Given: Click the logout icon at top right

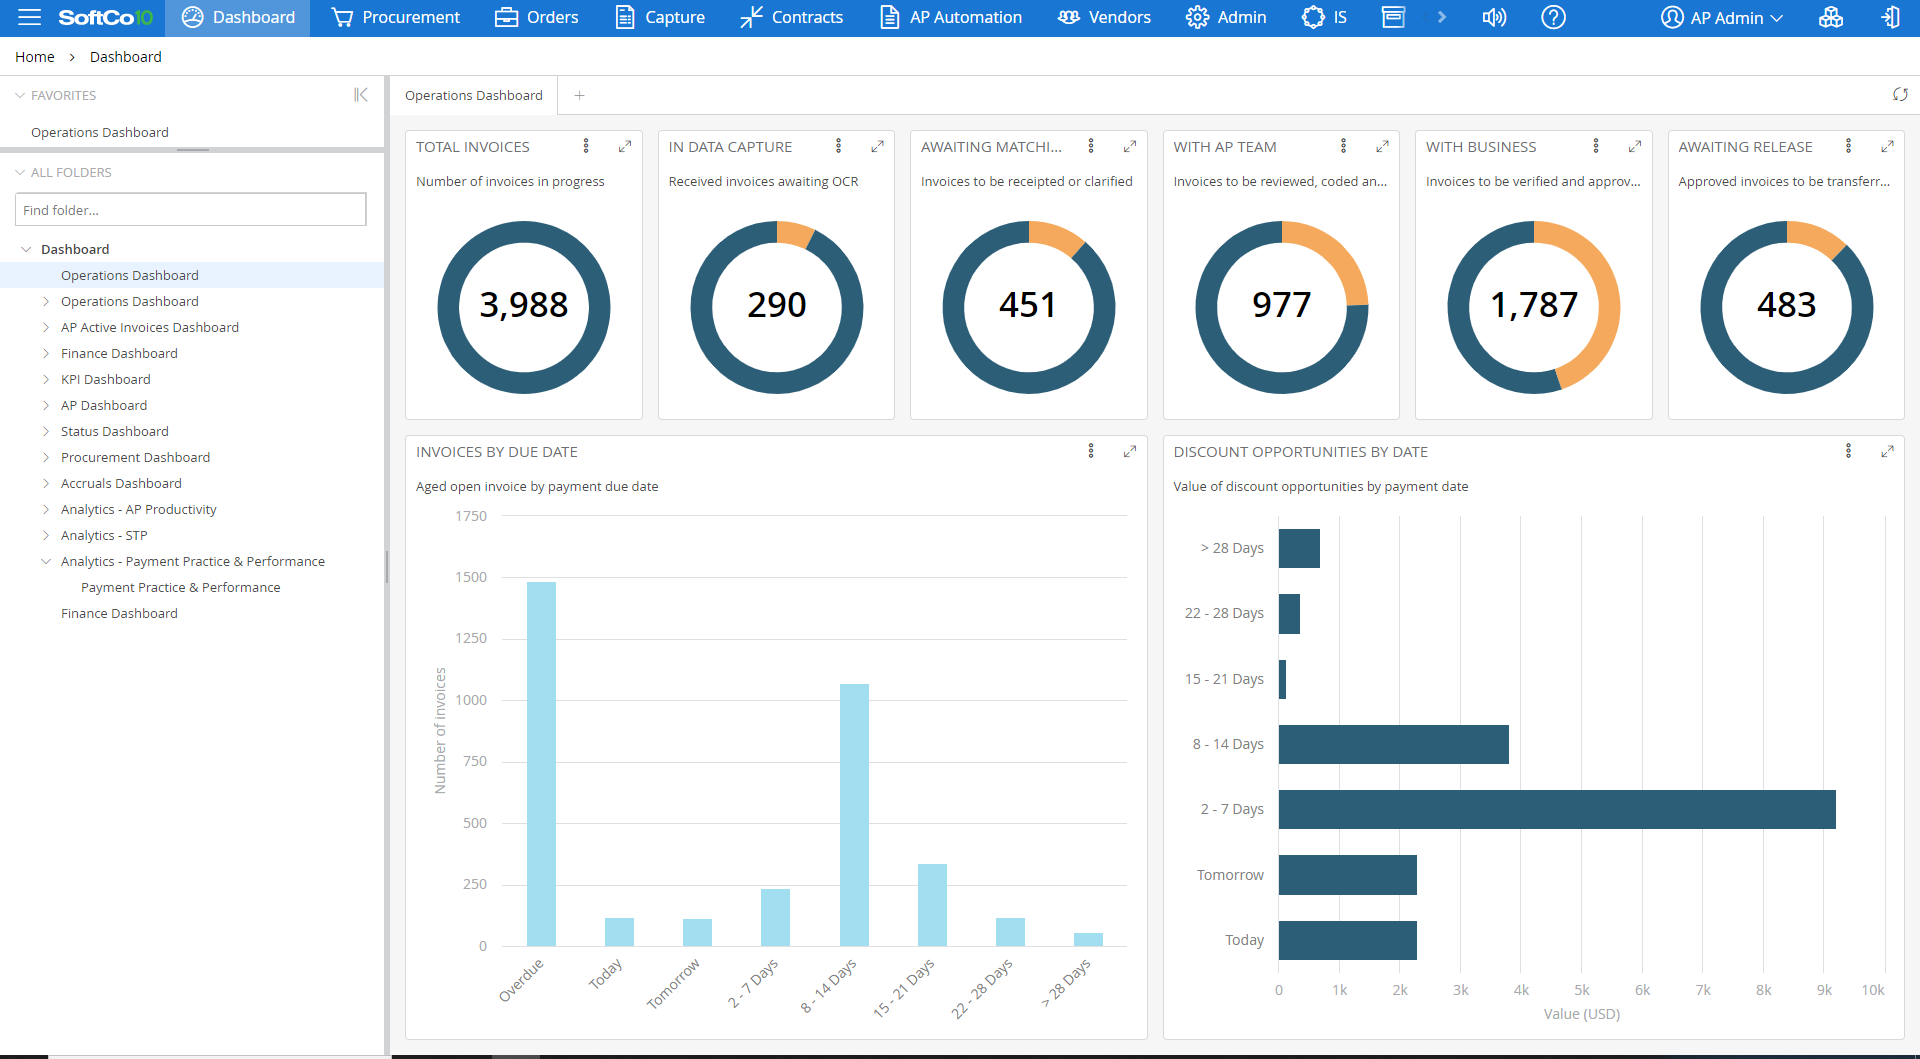Looking at the screenshot, I should pos(1891,17).
